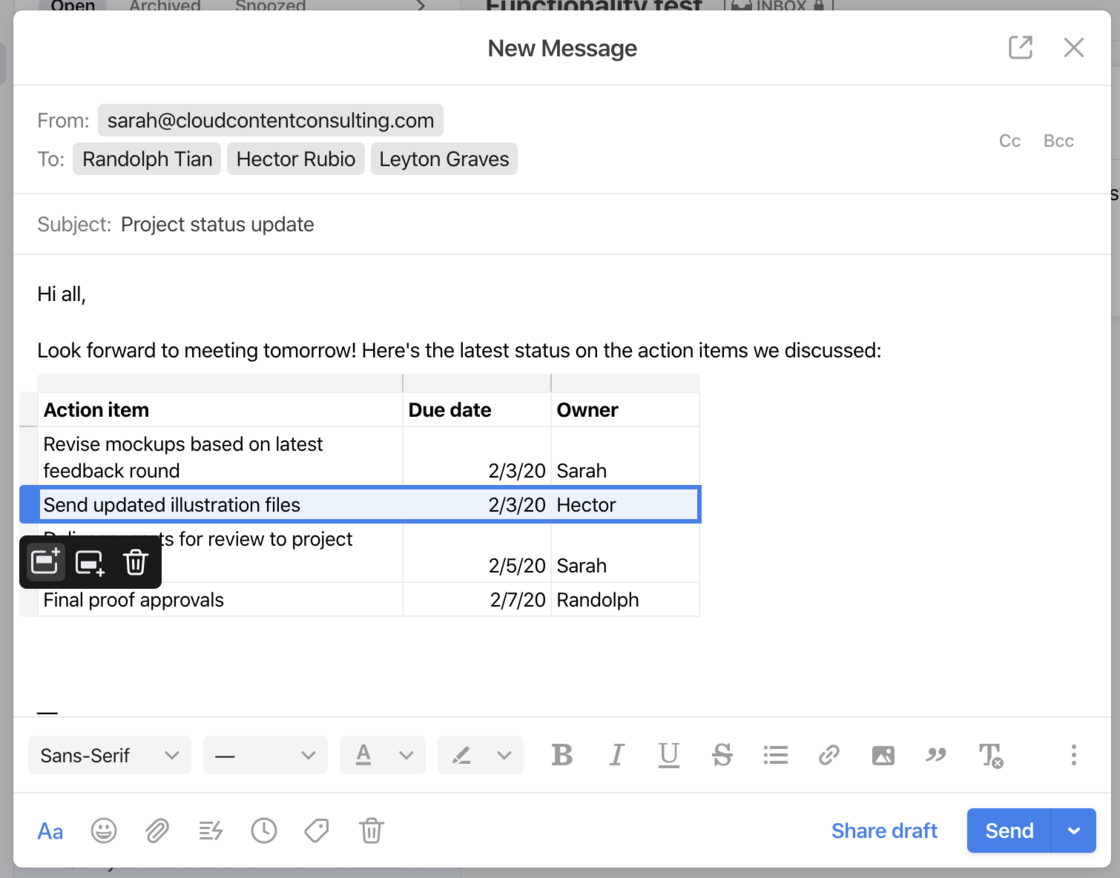Toggle the bulleted list
Image resolution: width=1120 pixels, height=878 pixels.
tap(775, 755)
